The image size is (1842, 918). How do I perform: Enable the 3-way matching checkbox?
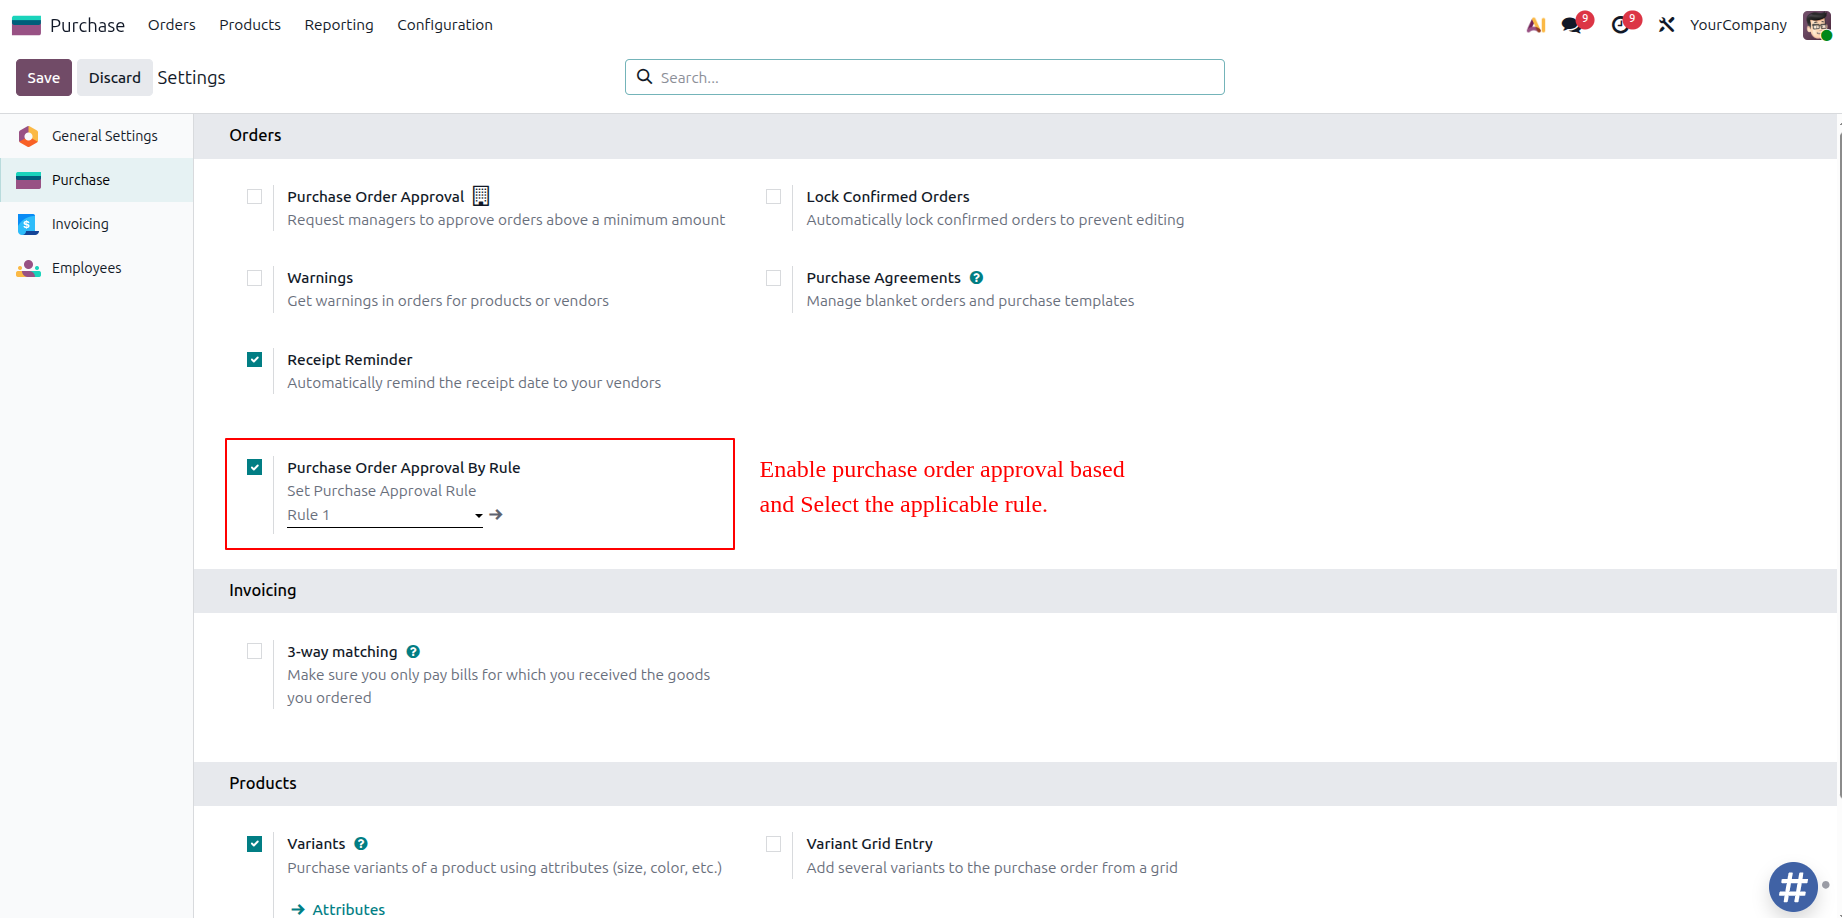pyautogui.click(x=255, y=651)
